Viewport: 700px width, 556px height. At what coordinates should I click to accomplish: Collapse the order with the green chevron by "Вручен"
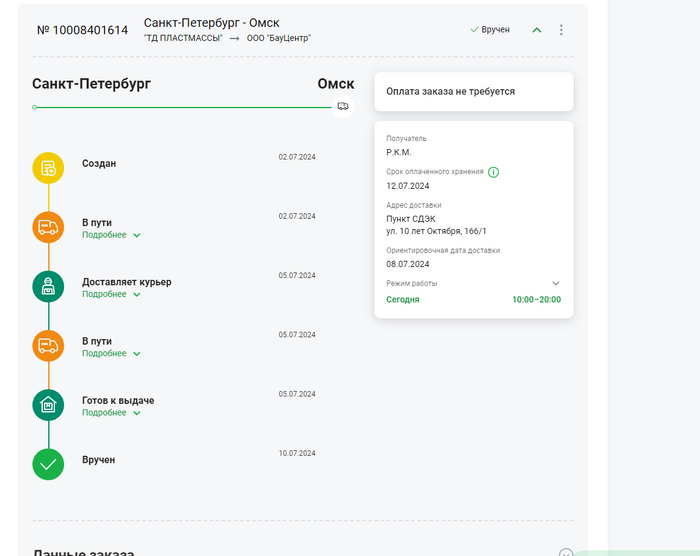[x=537, y=30]
